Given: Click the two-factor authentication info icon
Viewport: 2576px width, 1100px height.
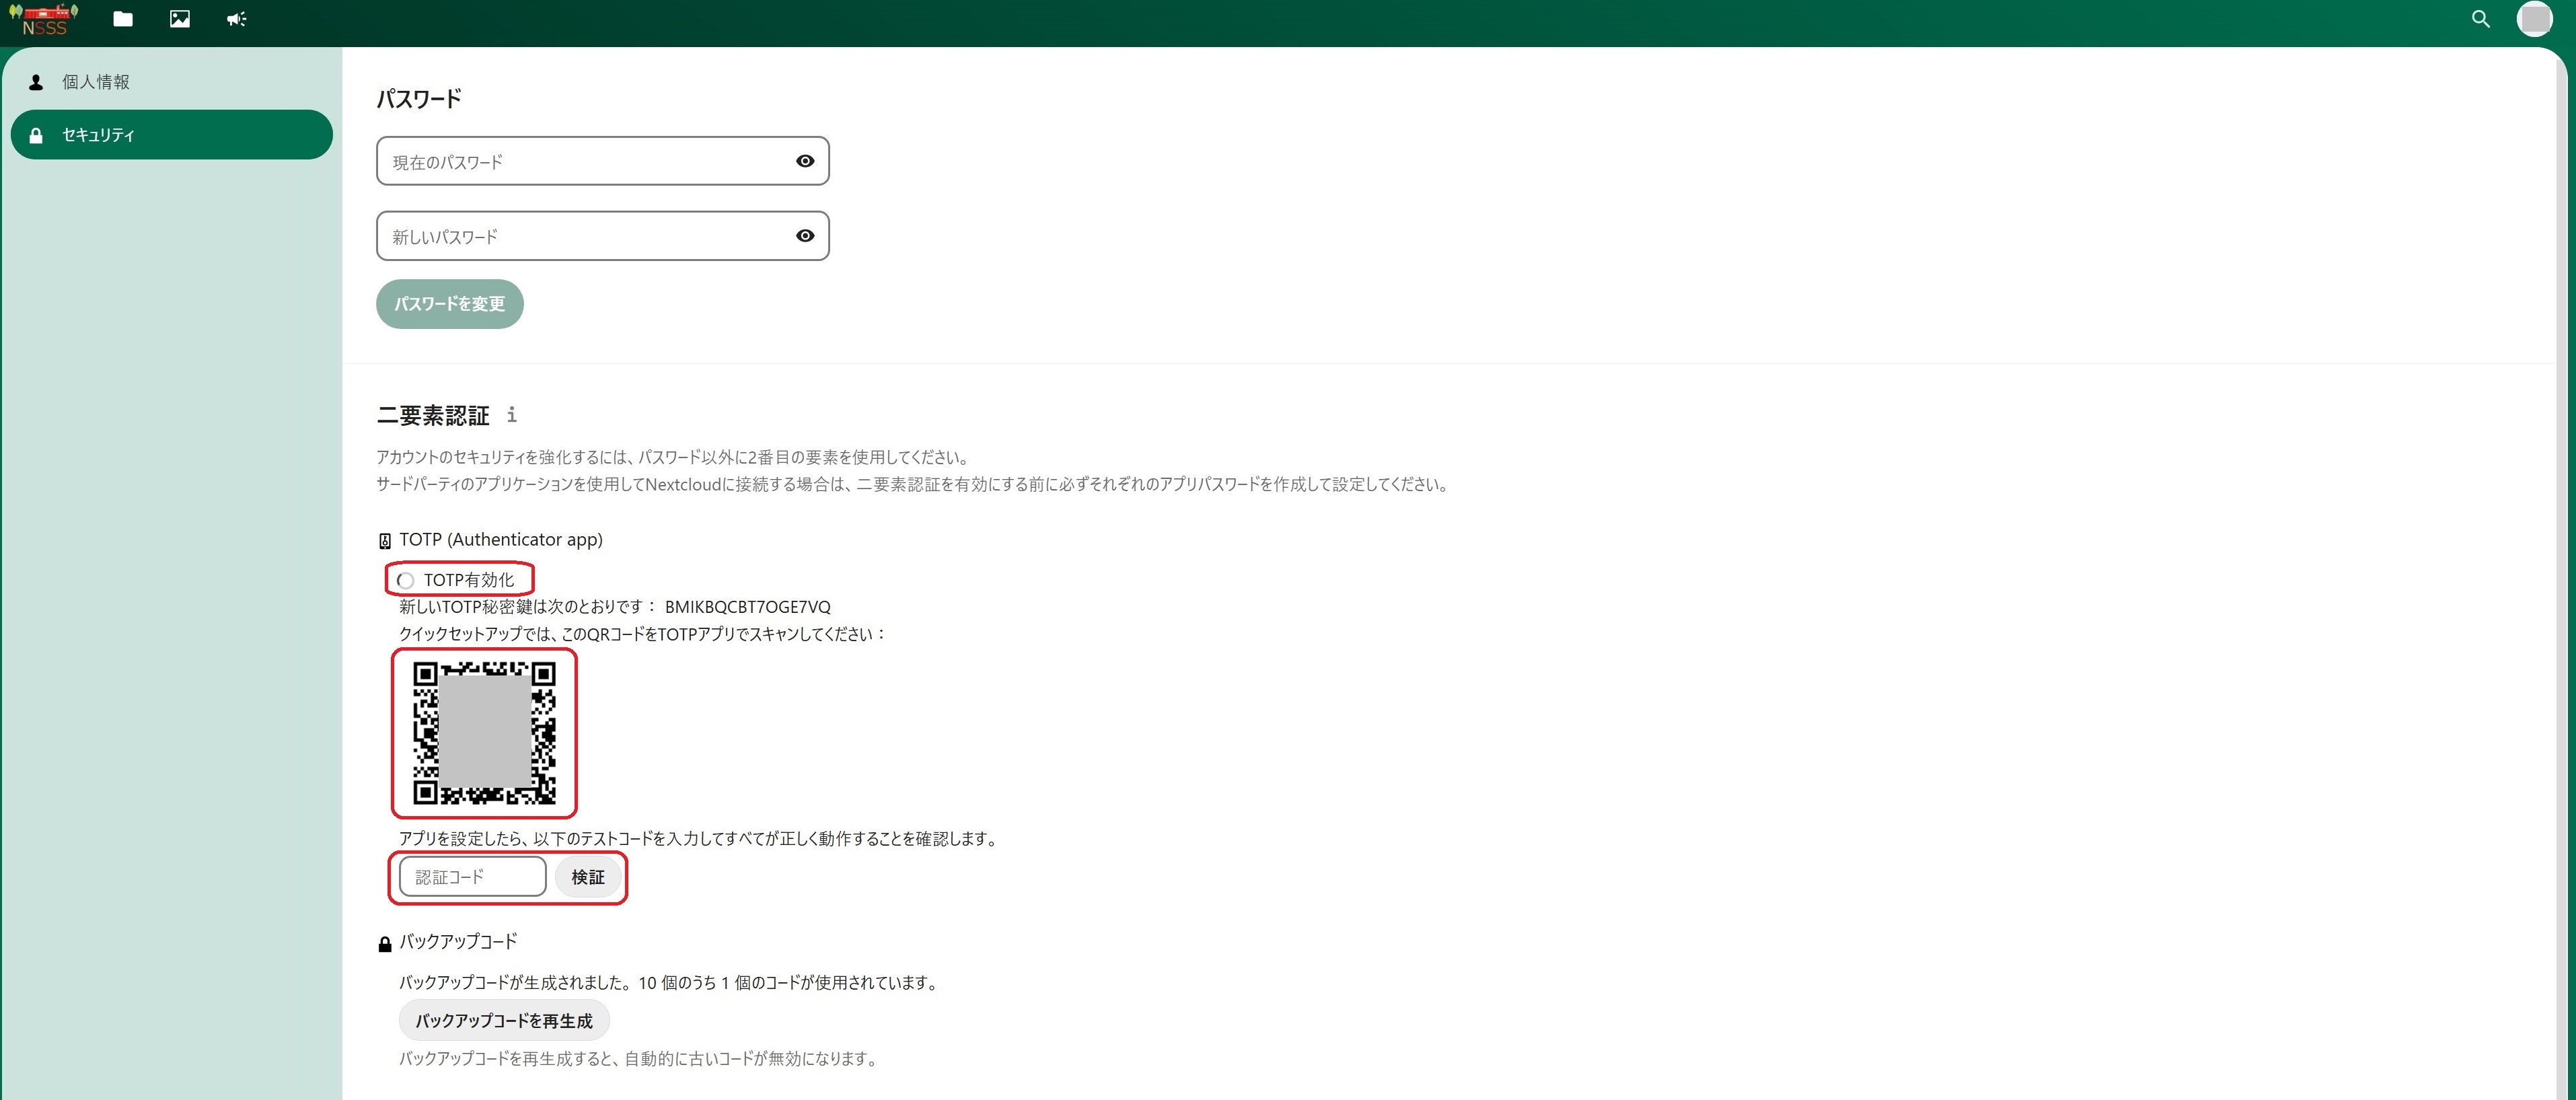Looking at the screenshot, I should tap(512, 414).
